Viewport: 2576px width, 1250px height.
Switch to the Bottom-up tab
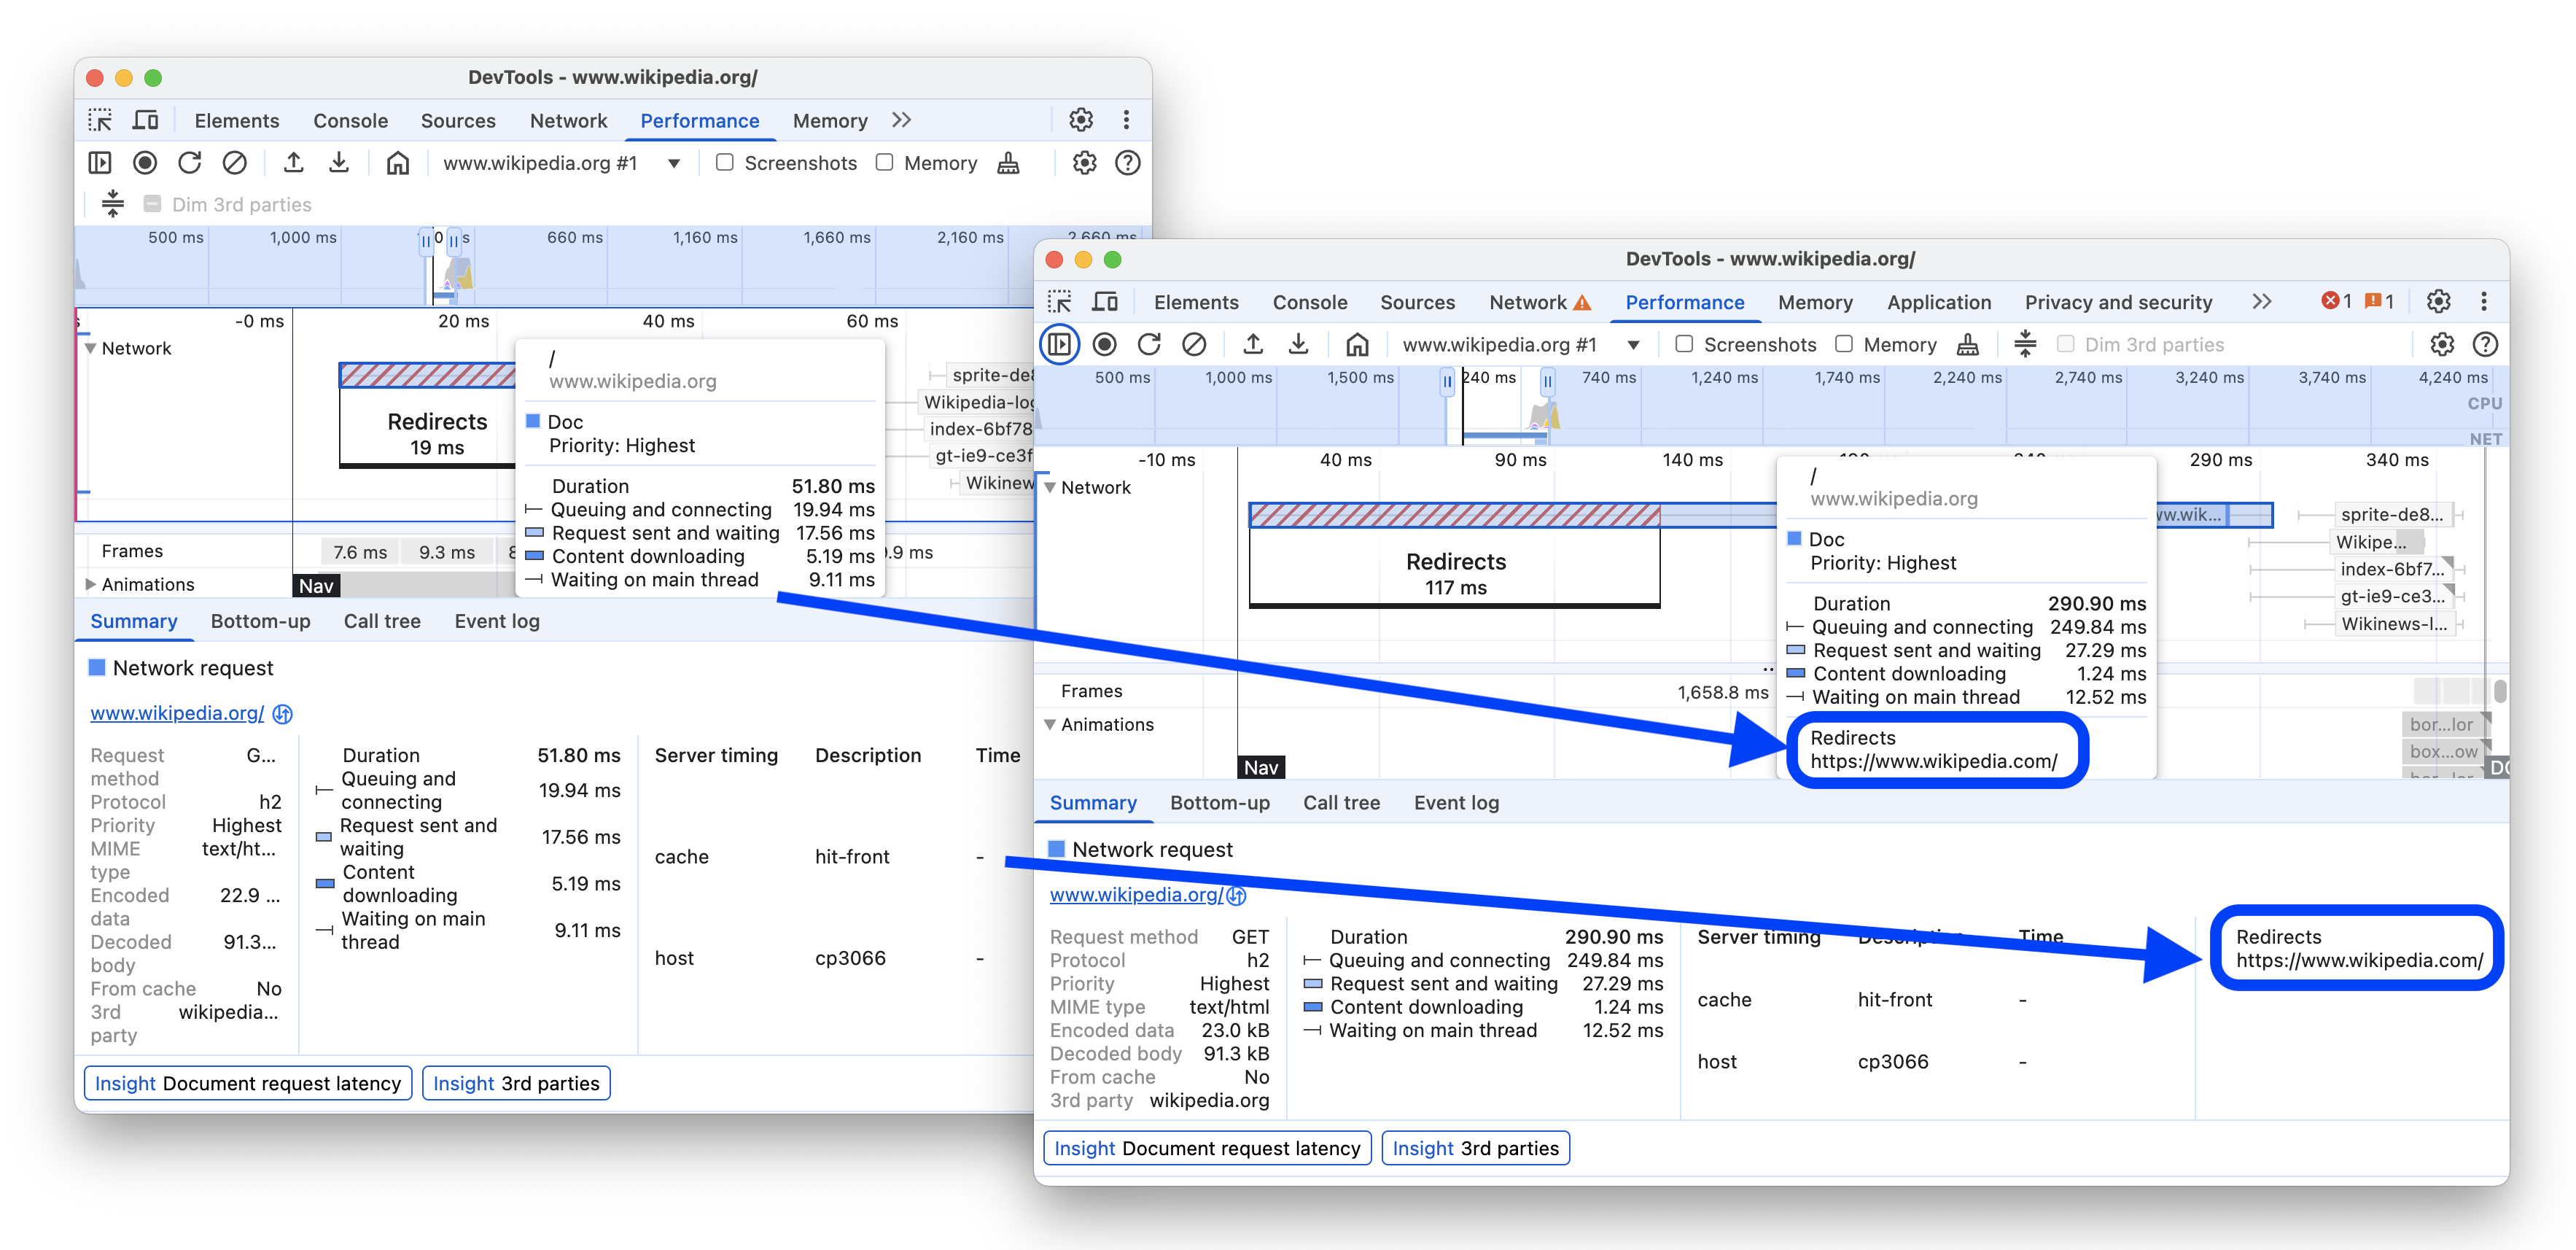click(x=1220, y=802)
